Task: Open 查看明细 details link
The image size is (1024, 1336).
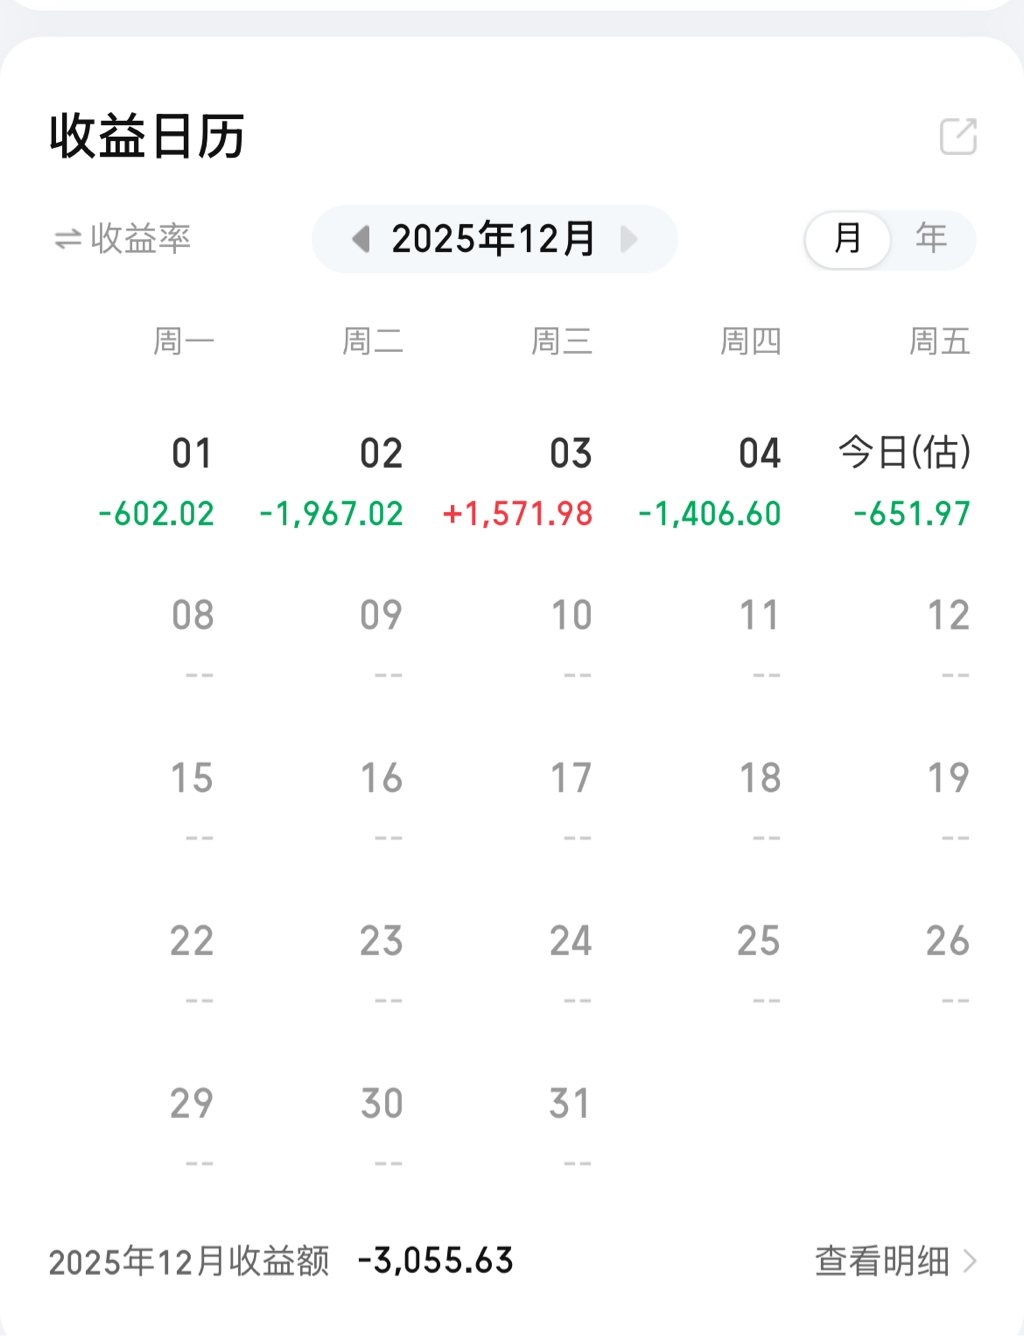Action: click(881, 1261)
